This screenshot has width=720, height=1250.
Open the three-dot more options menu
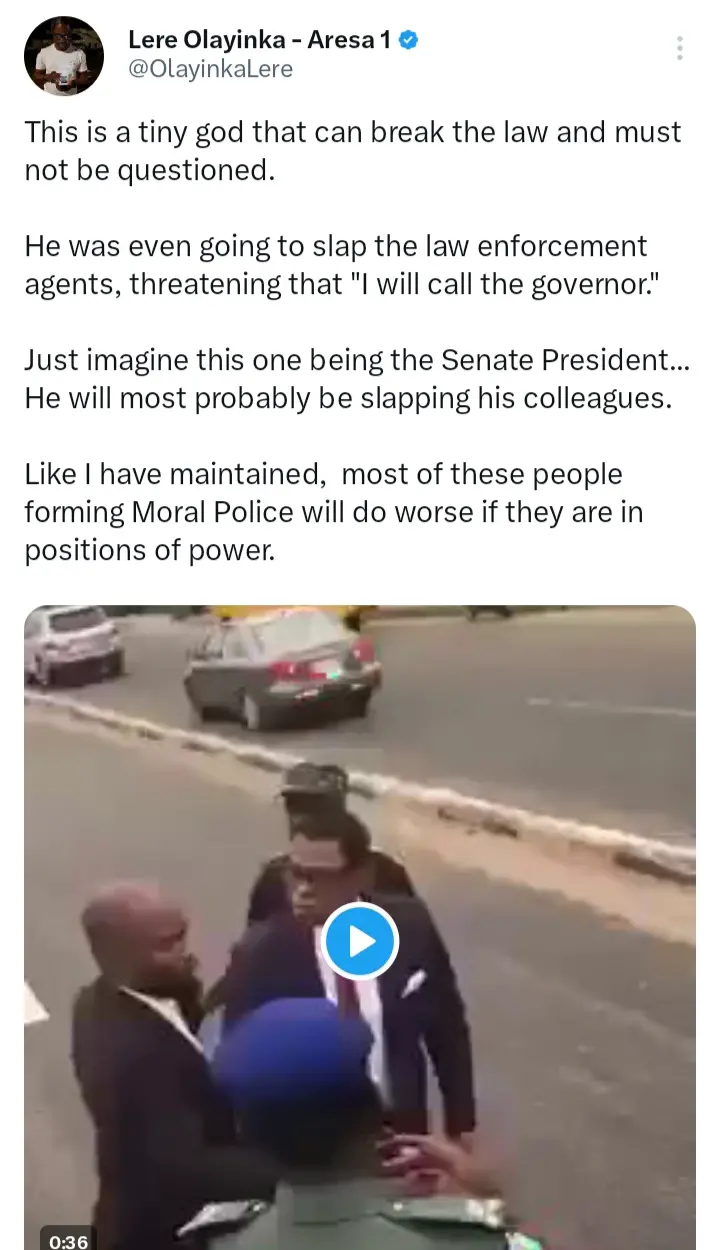pos(680,48)
